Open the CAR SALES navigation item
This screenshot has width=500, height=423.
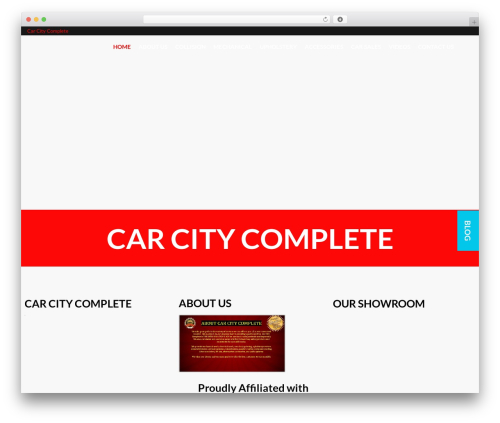(366, 47)
